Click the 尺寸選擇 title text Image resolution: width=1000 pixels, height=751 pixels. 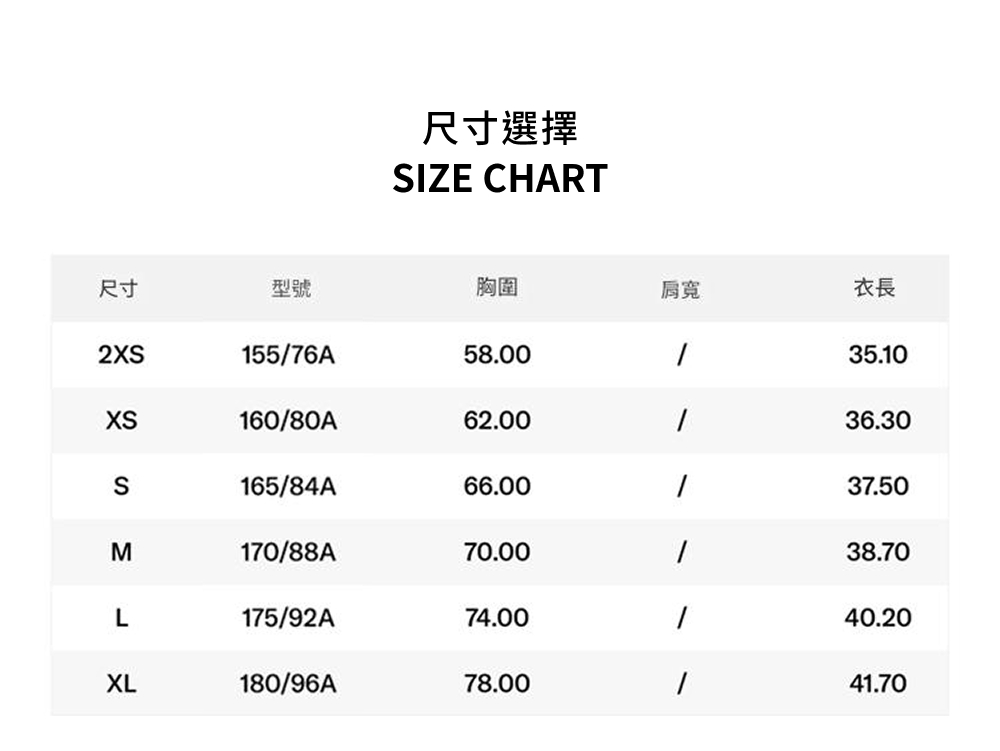tap(500, 128)
